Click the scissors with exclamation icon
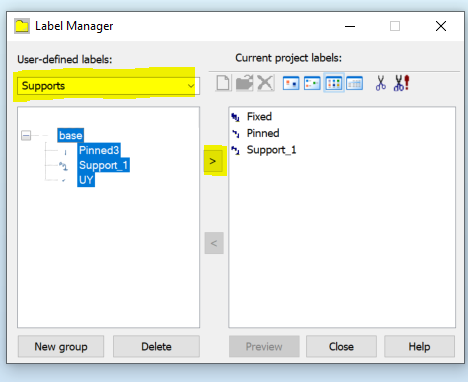Screen dimensions: 468x382 (401, 83)
